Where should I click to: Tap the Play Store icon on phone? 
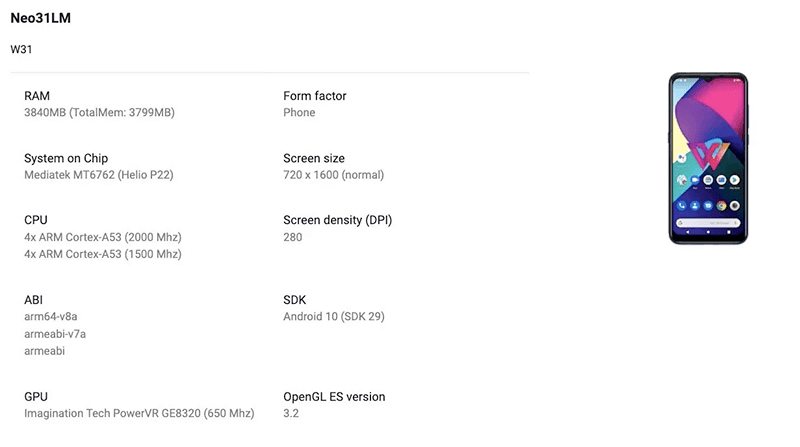(x=734, y=182)
